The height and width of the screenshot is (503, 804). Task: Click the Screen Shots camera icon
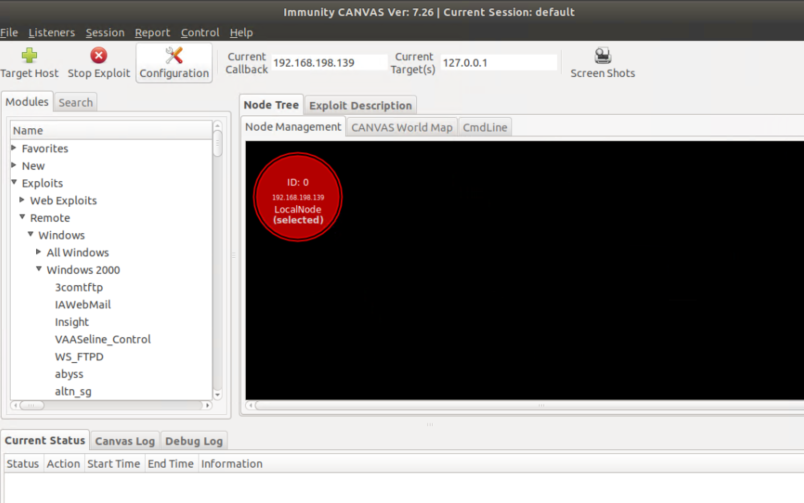click(x=602, y=55)
